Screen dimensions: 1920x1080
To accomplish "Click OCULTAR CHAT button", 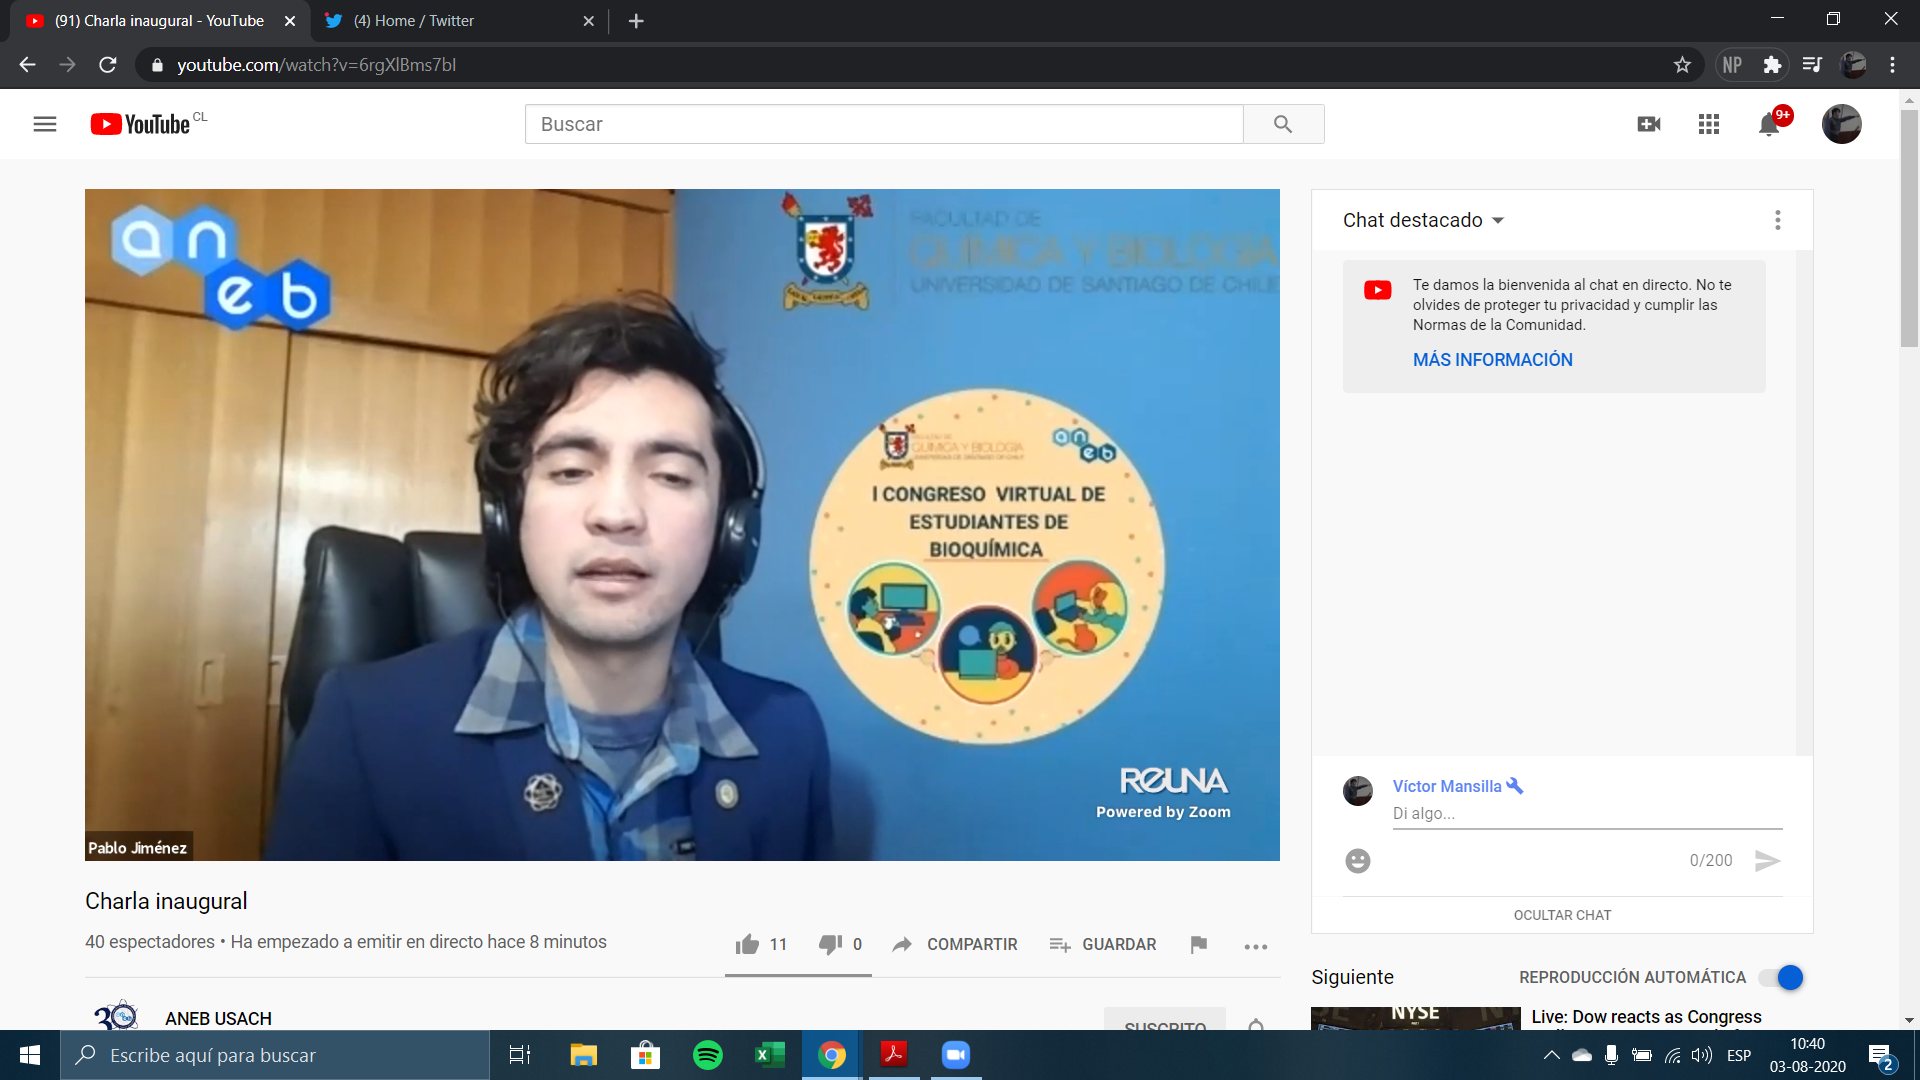I will (x=1562, y=915).
